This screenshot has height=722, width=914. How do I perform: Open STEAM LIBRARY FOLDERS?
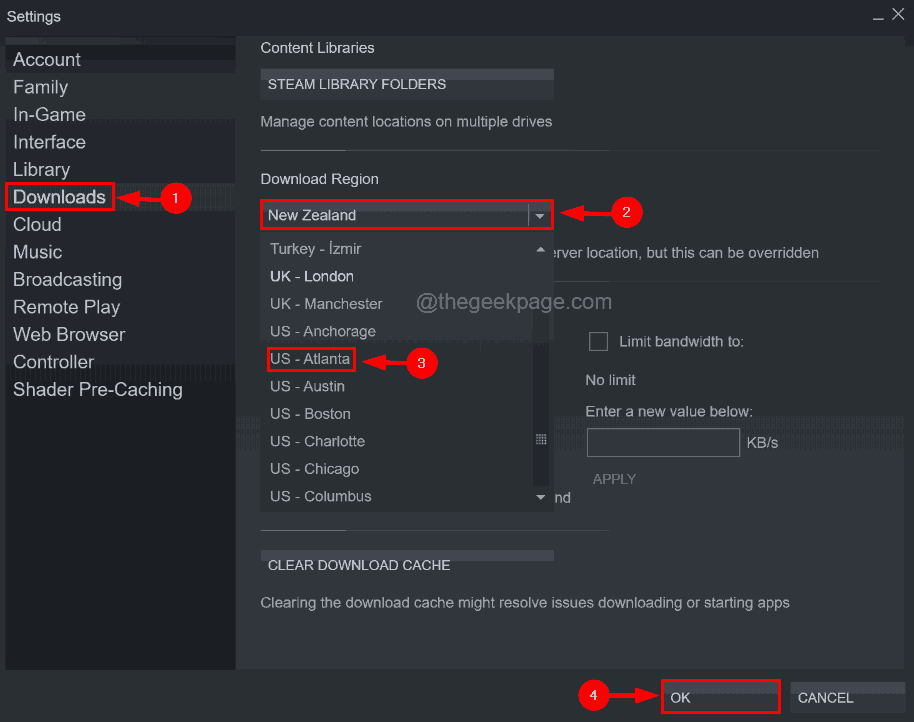pyautogui.click(x=407, y=84)
